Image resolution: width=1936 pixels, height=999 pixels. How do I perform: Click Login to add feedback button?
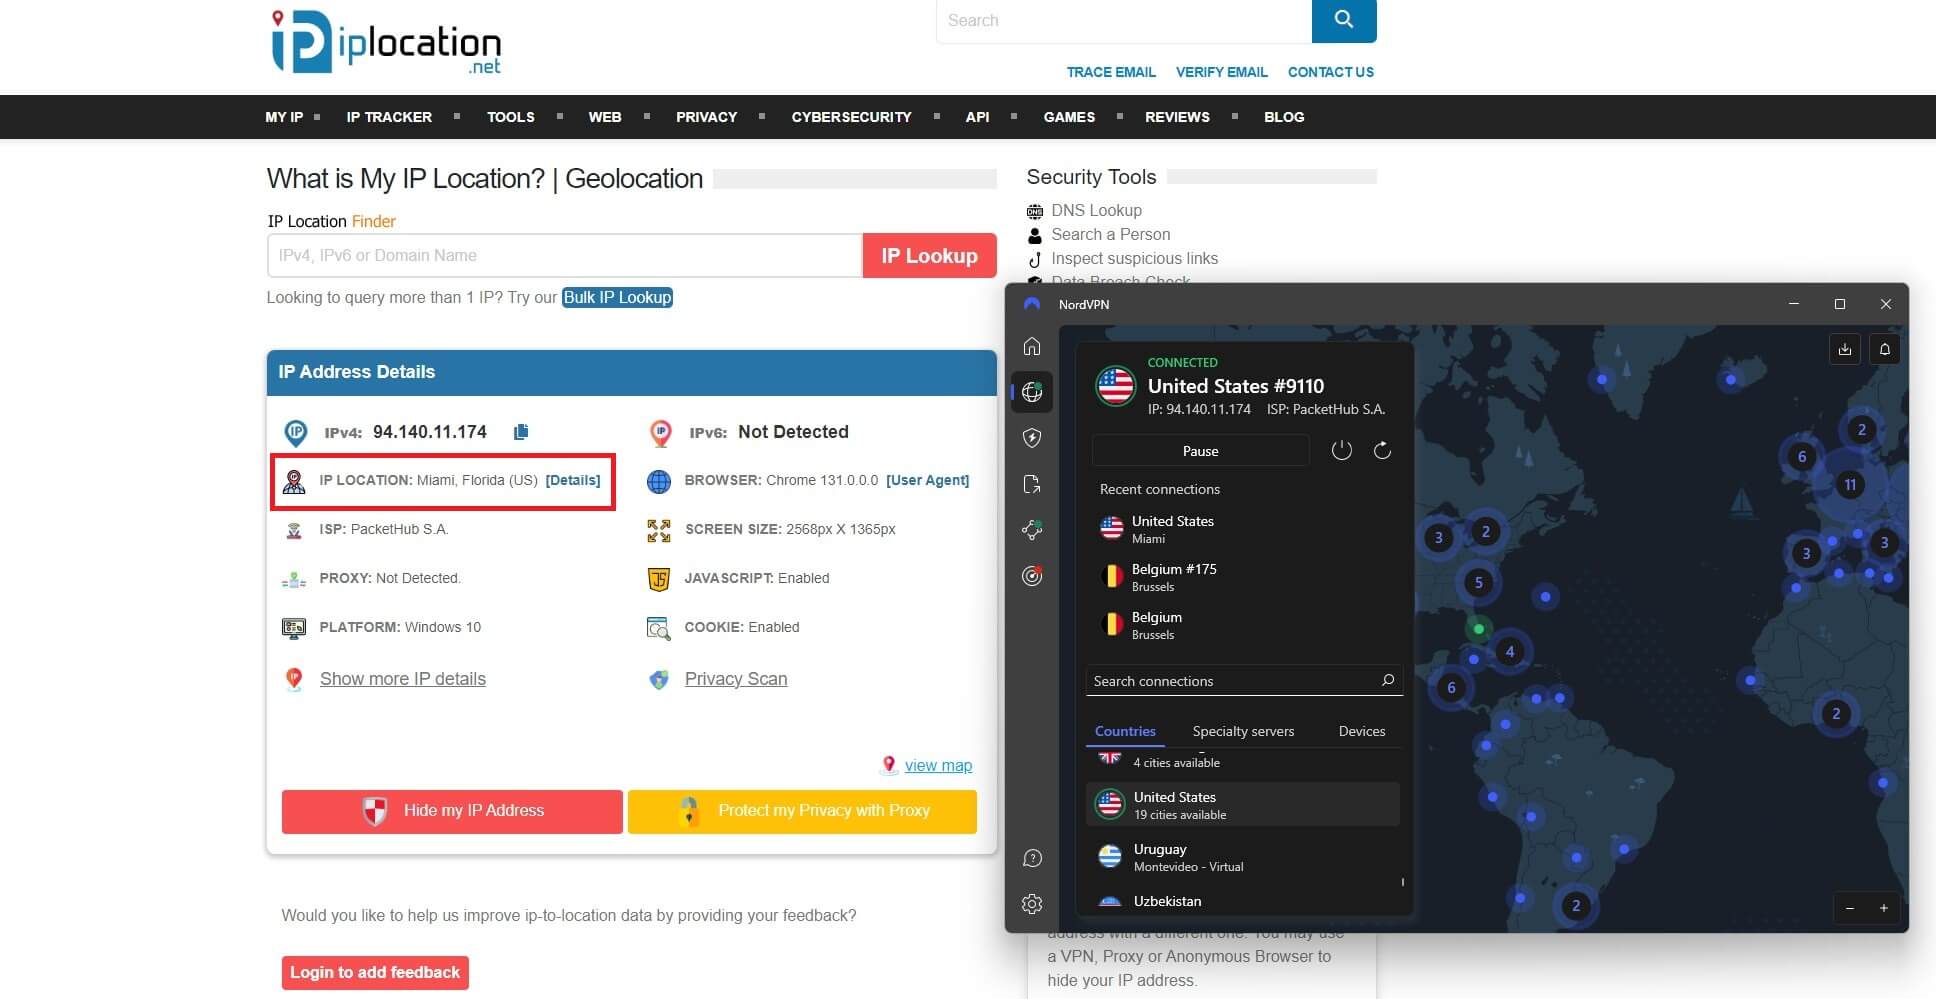click(x=375, y=972)
